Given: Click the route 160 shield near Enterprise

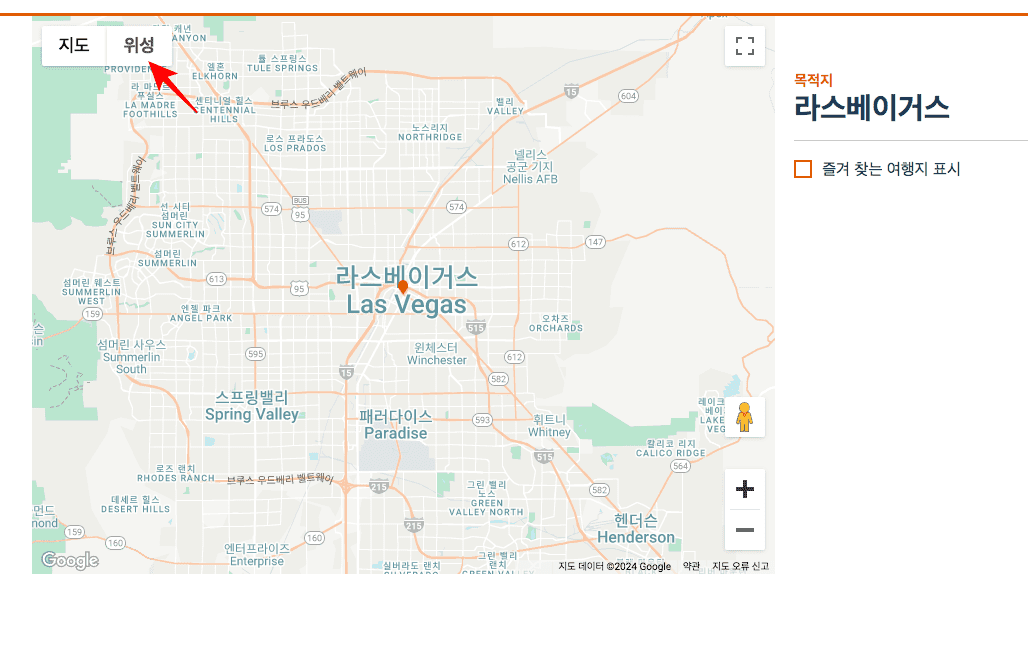Looking at the screenshot, I should pos(315,538).
